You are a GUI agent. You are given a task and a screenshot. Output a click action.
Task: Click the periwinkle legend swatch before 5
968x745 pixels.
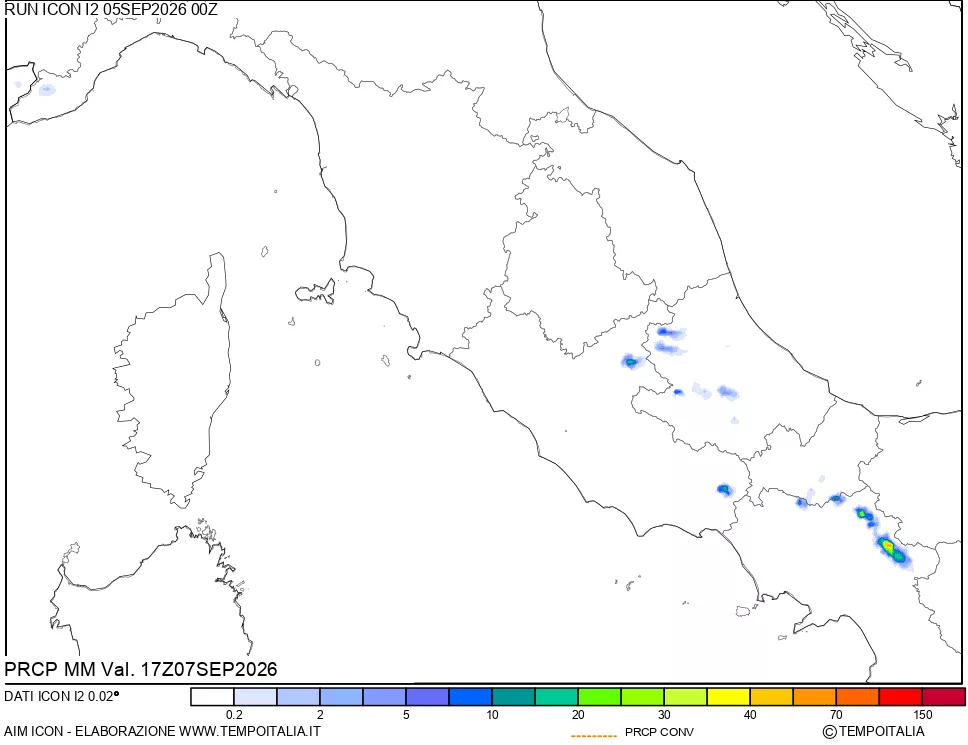click(x=385, y=697)
